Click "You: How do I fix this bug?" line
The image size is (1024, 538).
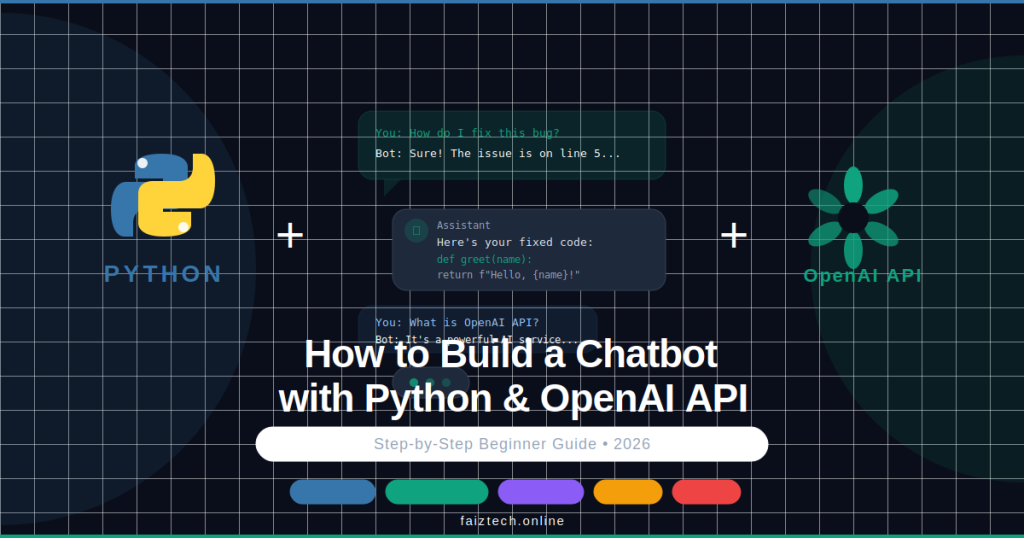click(467, 133)
